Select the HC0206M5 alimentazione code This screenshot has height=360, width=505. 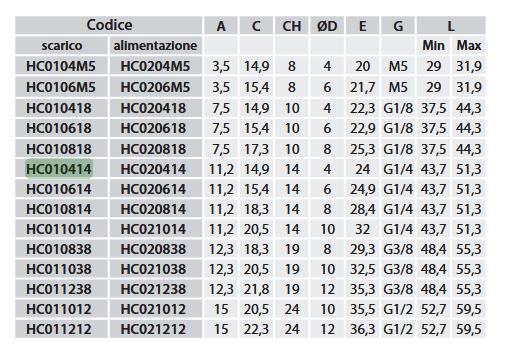[155, 87]
